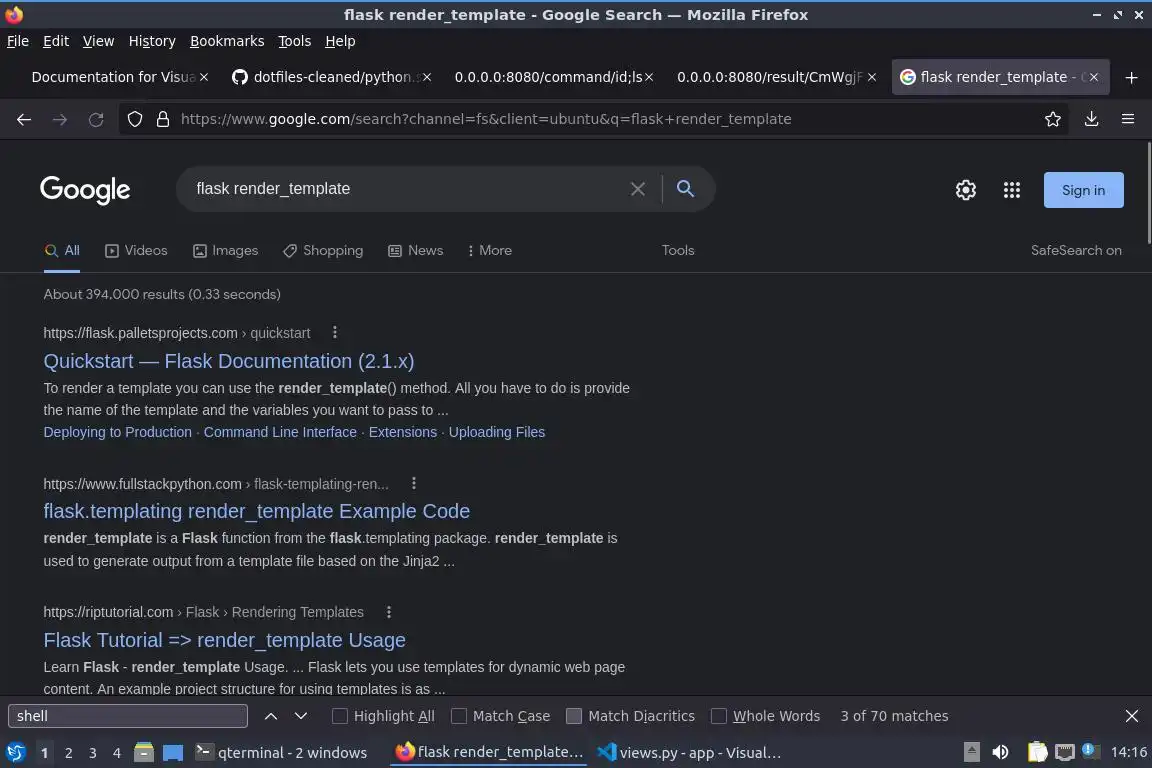Open flask.templating render_template Example Code
1152x768 pixels.
(x=256, y=511)
